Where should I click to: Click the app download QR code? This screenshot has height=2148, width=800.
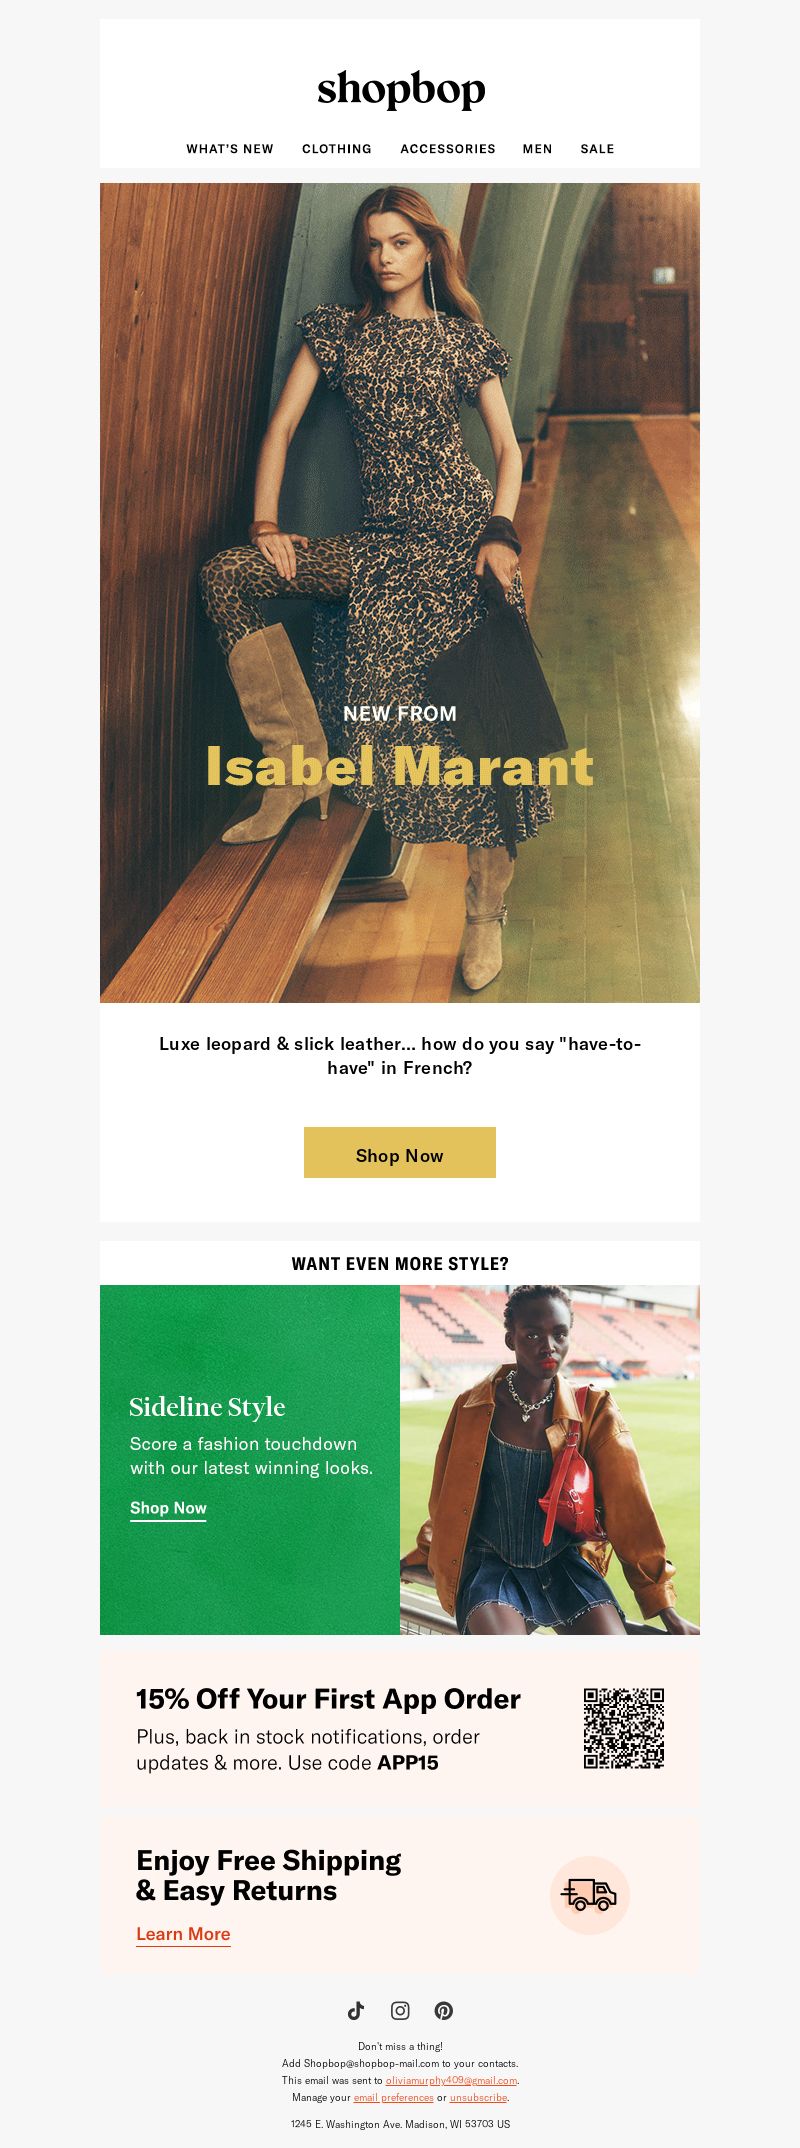(624, 1728)
